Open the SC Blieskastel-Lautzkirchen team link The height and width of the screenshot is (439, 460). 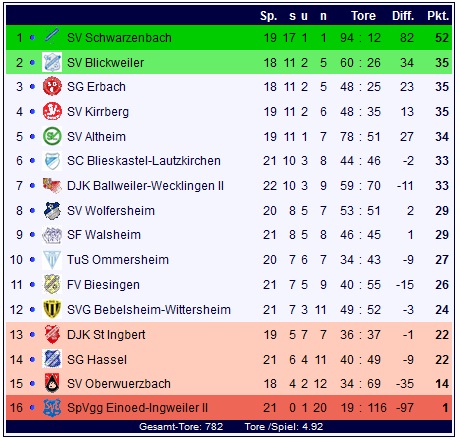(x=144, y=161)
